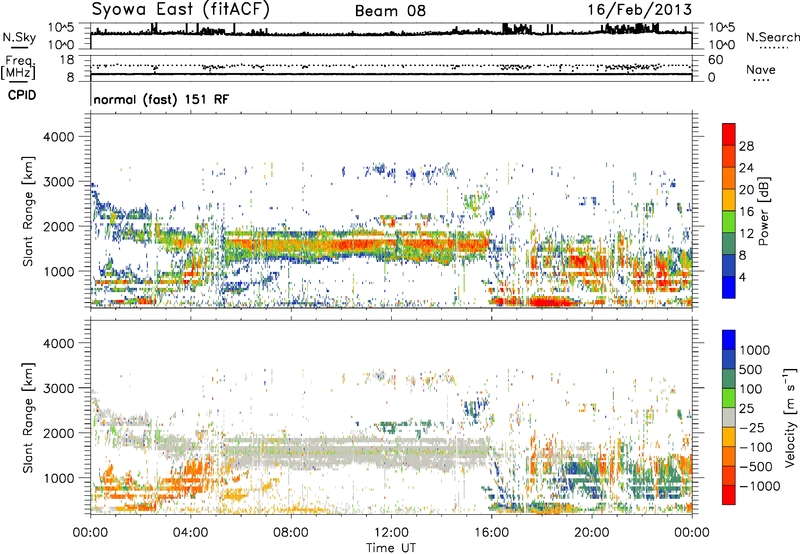
Task: Click the red bottom velocity colorbar segment
Action: [x=729, y=495]
